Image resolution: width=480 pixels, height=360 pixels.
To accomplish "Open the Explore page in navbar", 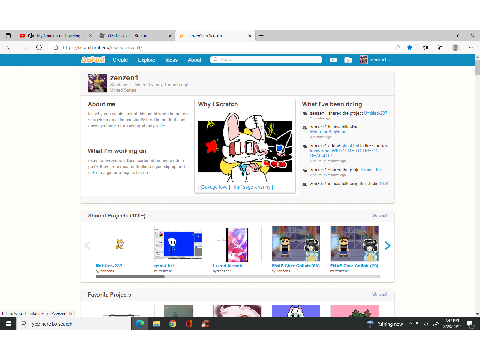I will (146, 60).
